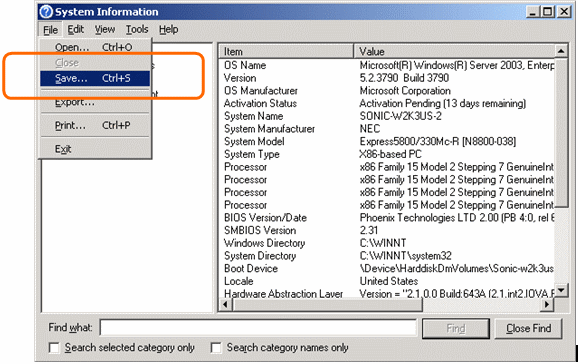
Task: Click the value X86-based PC
Action: pos(390,154)
